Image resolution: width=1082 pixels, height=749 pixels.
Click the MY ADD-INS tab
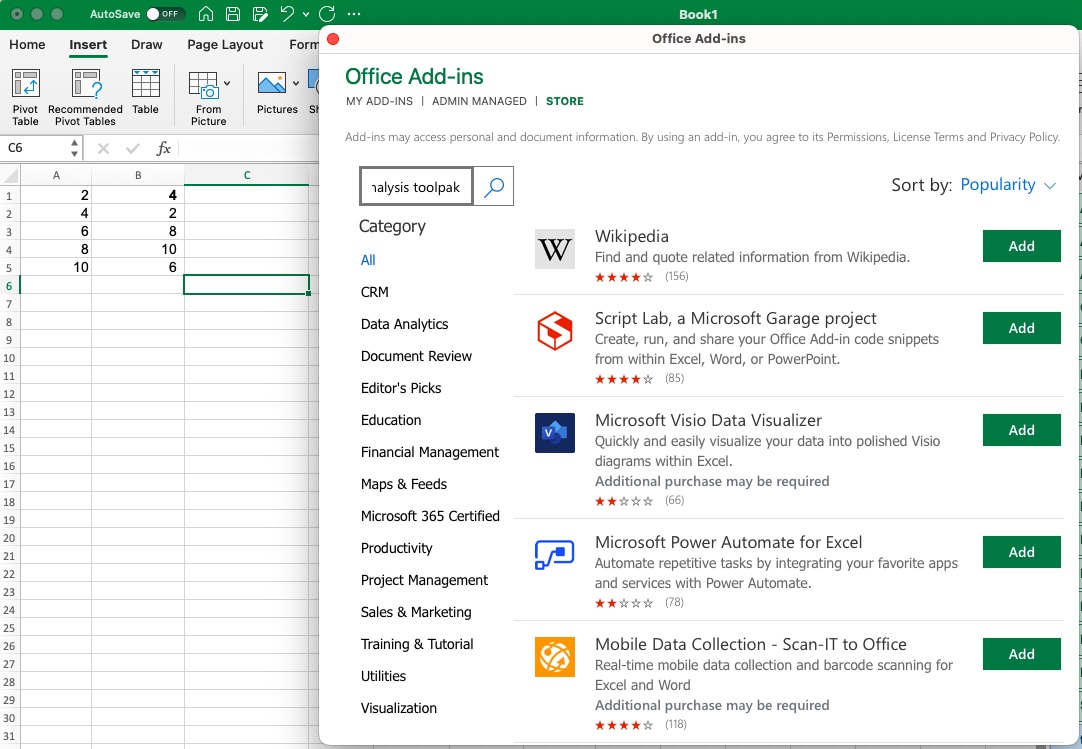pyautogui.click(x=380, y=101)
